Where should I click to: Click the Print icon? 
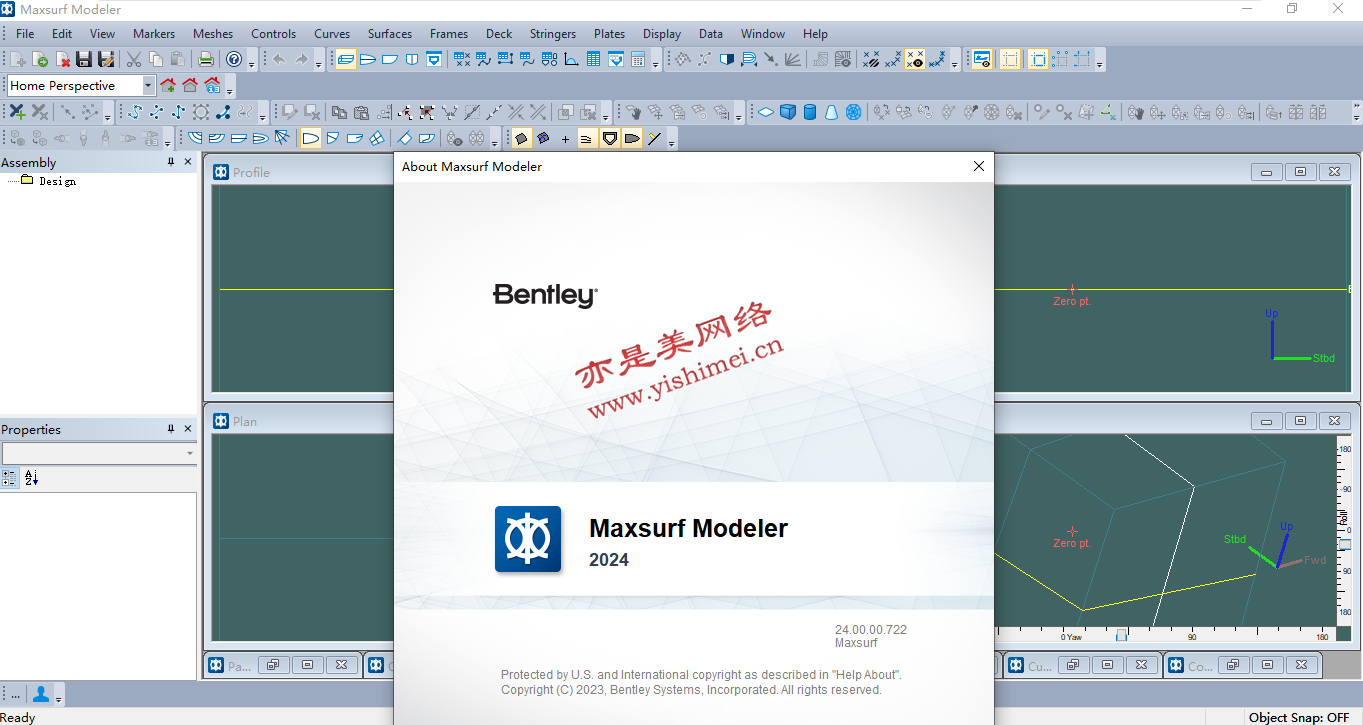[205, 59]
